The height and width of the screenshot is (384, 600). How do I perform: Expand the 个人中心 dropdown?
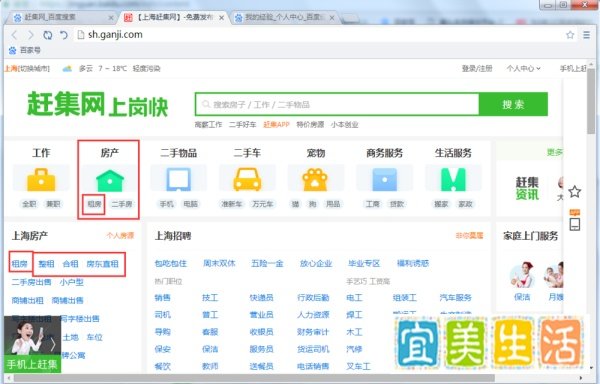click(523, 68)
